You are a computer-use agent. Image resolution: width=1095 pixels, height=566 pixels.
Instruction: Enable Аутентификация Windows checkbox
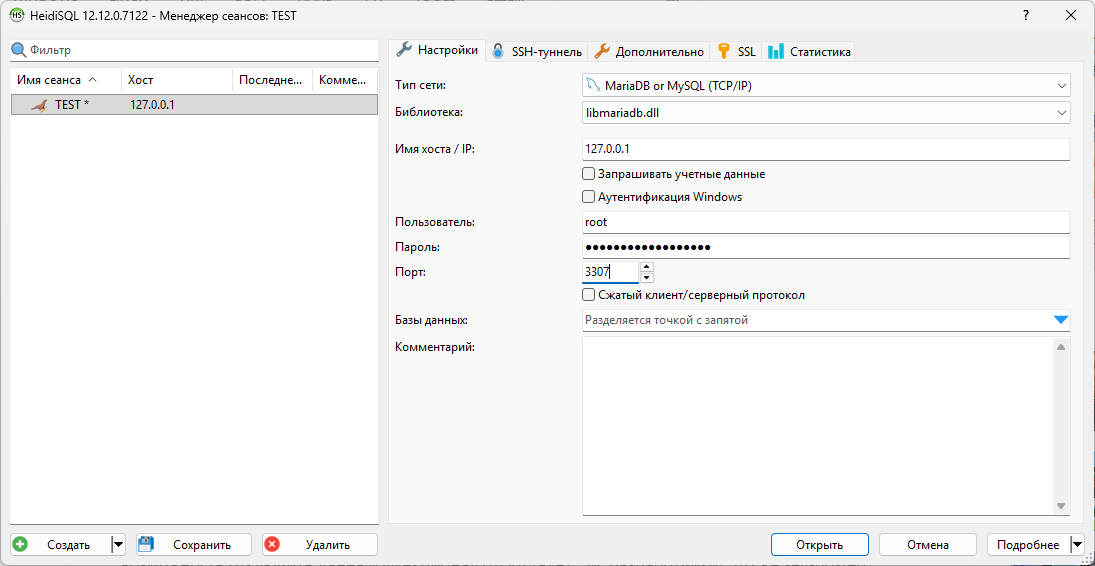coord(588,197)
